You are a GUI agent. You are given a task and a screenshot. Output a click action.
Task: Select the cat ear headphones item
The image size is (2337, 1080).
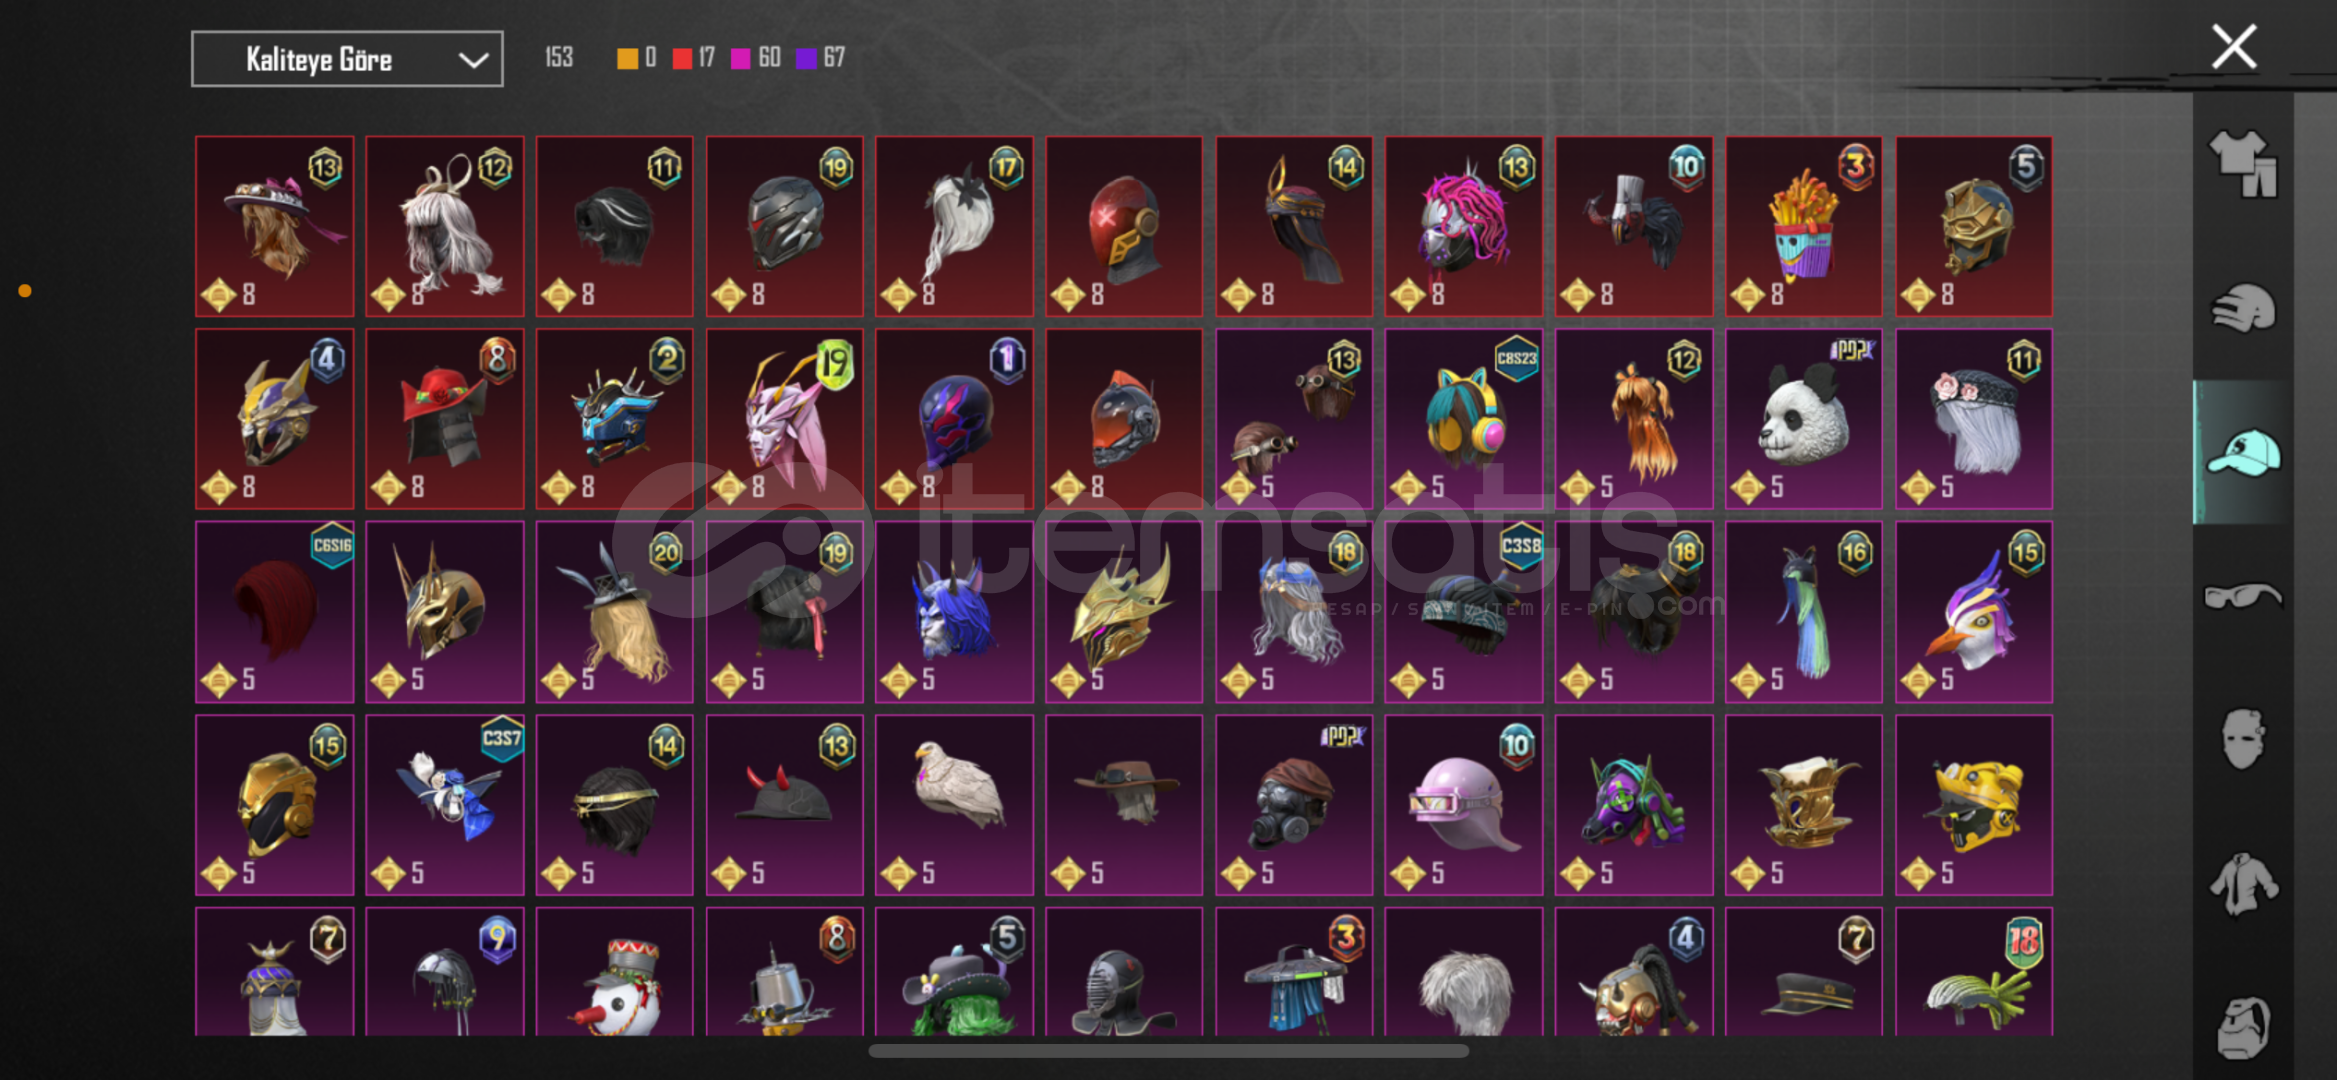pyautogui.click(x=1463, y=419)
